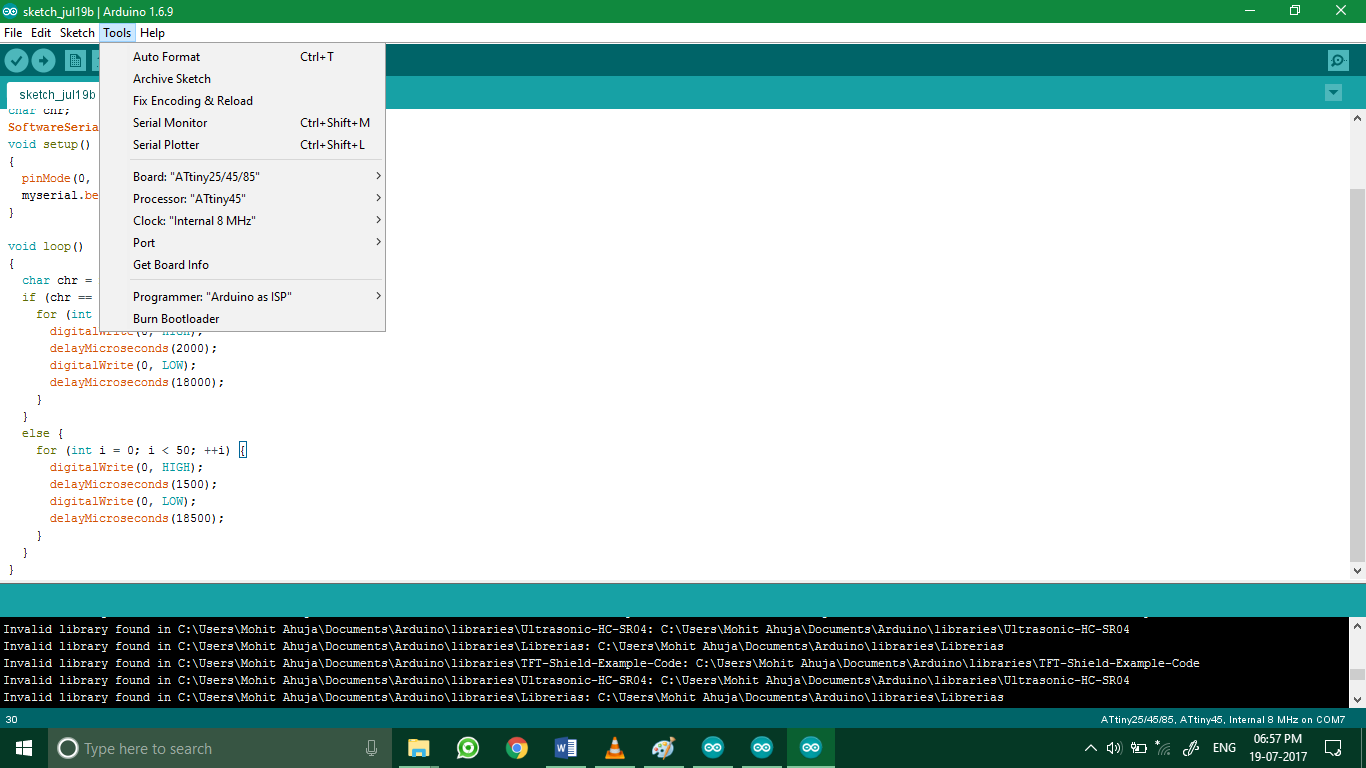Viewport: 1366px width, 768px height.
Task: Open Google Chrome from taskbar
Action: point(516,748)
